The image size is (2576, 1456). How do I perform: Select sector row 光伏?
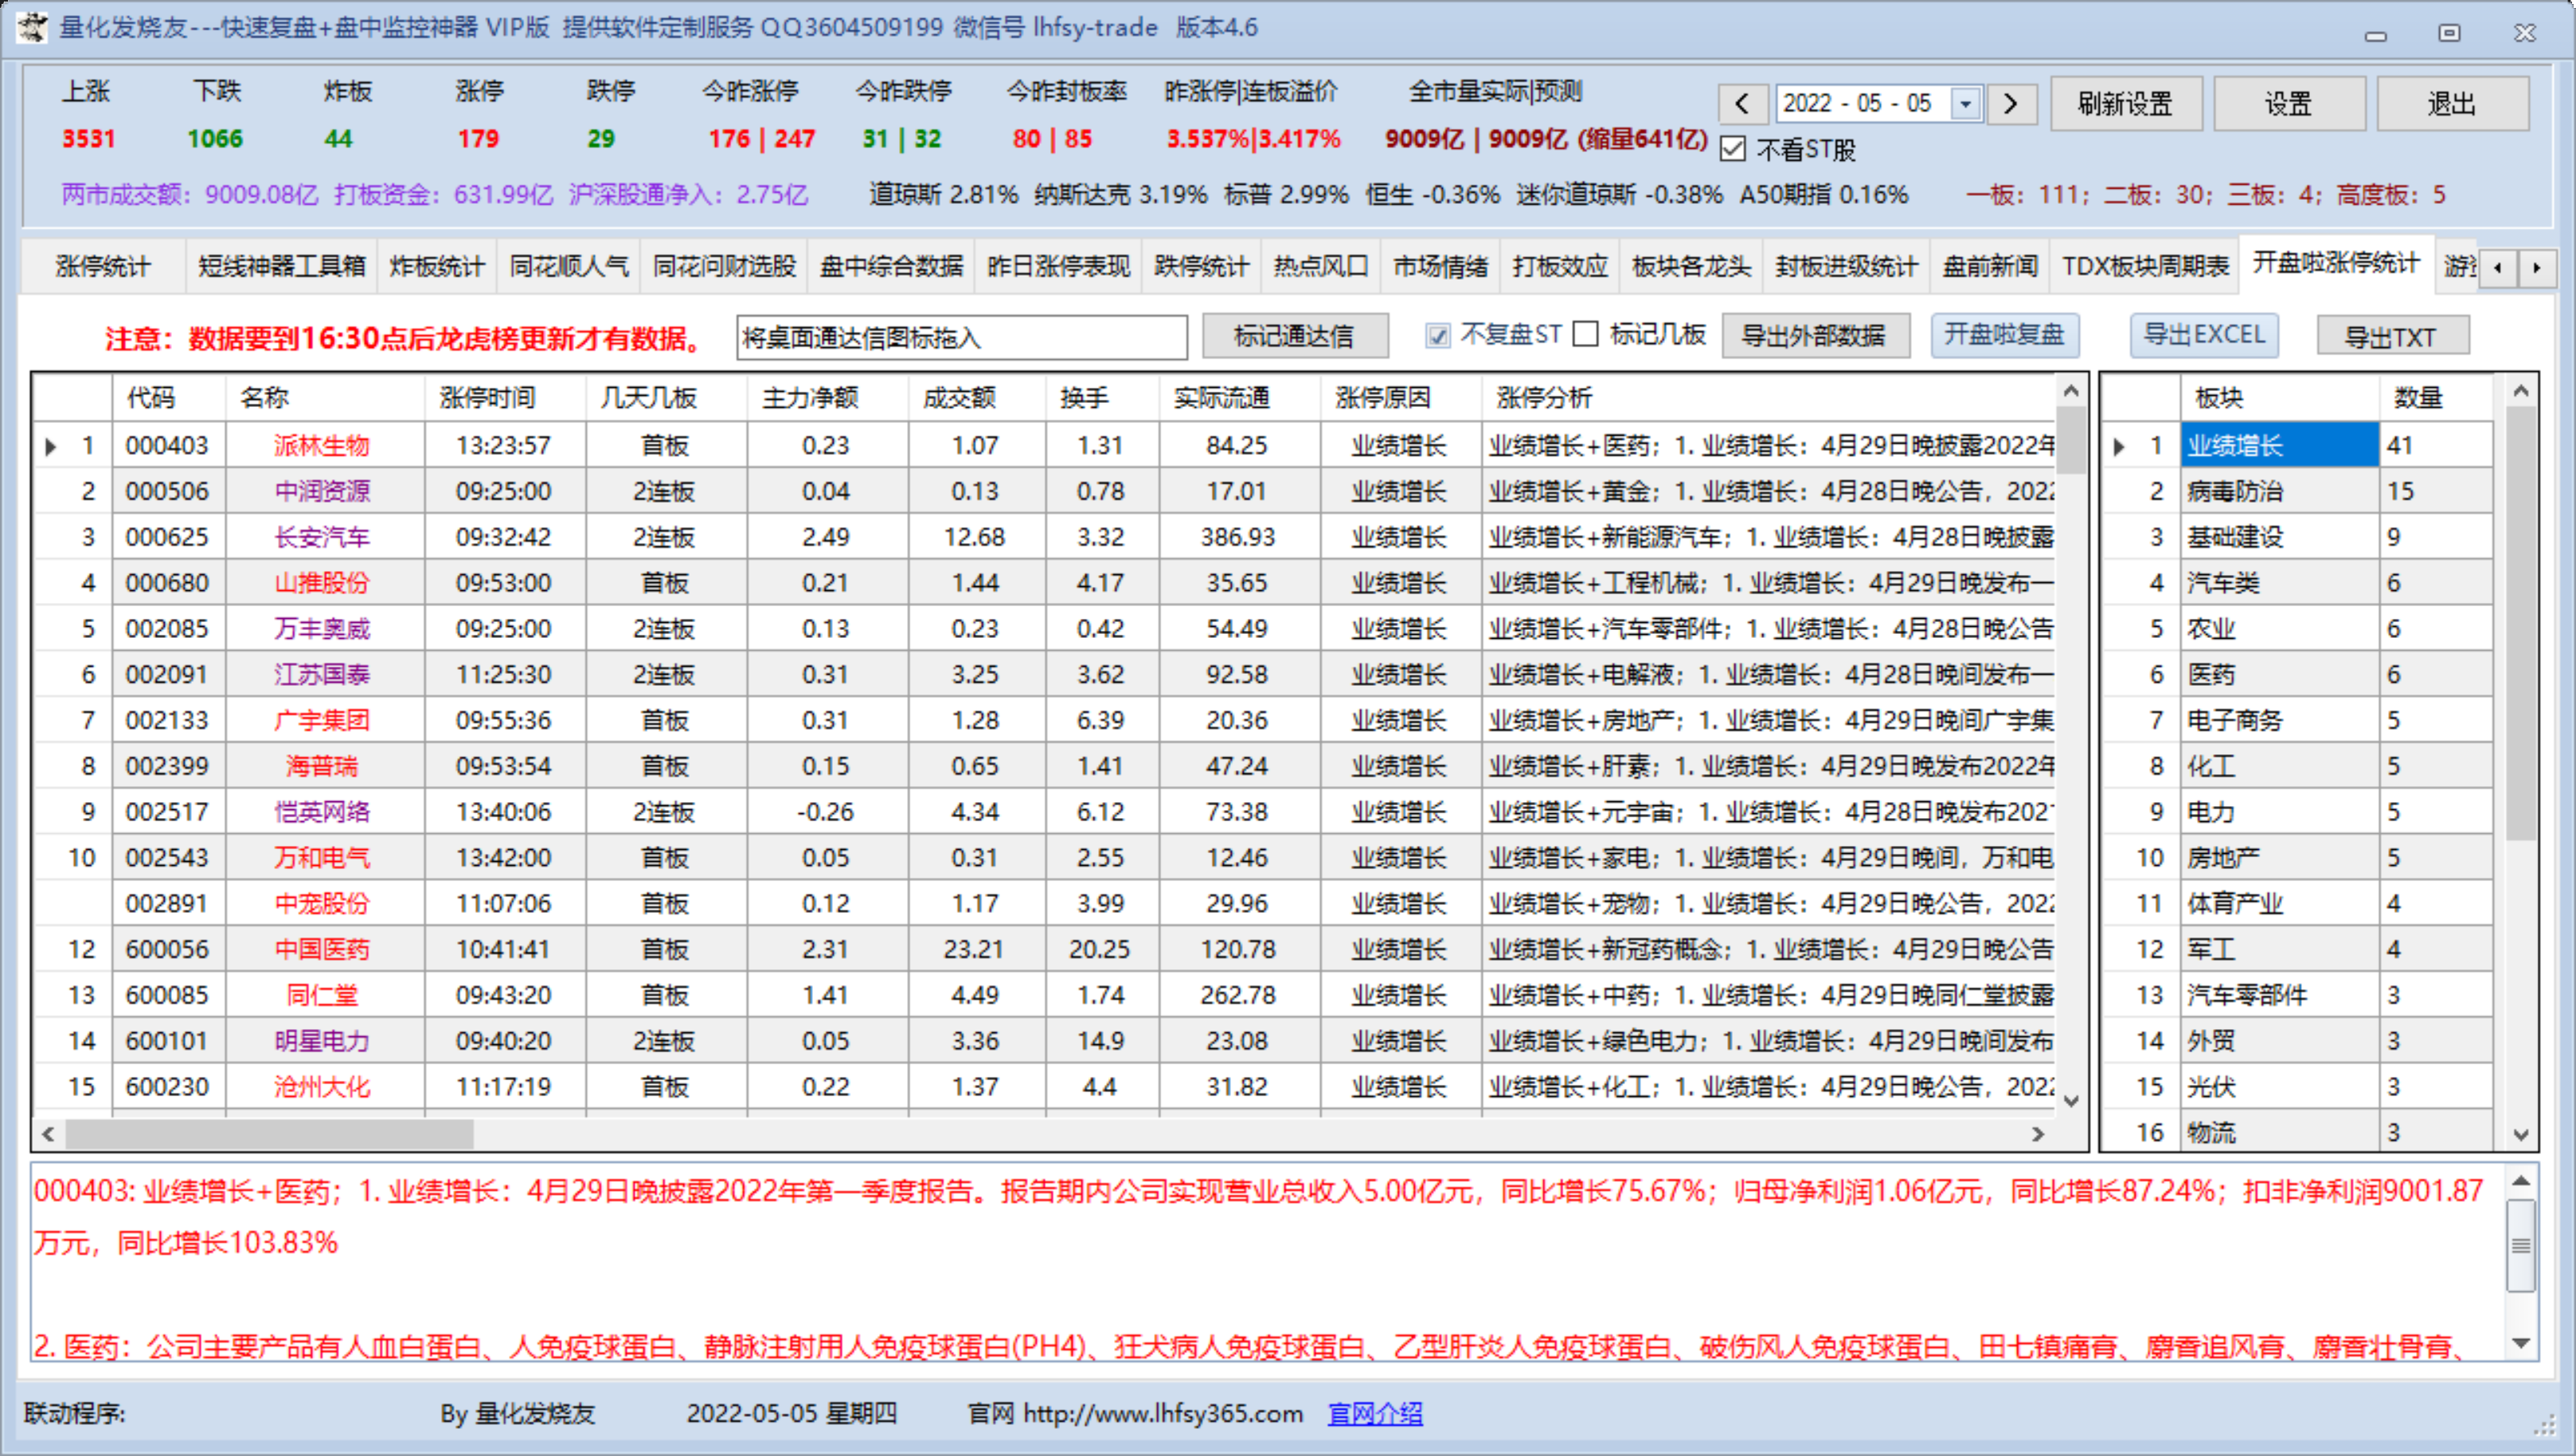pos(2298,1087)
